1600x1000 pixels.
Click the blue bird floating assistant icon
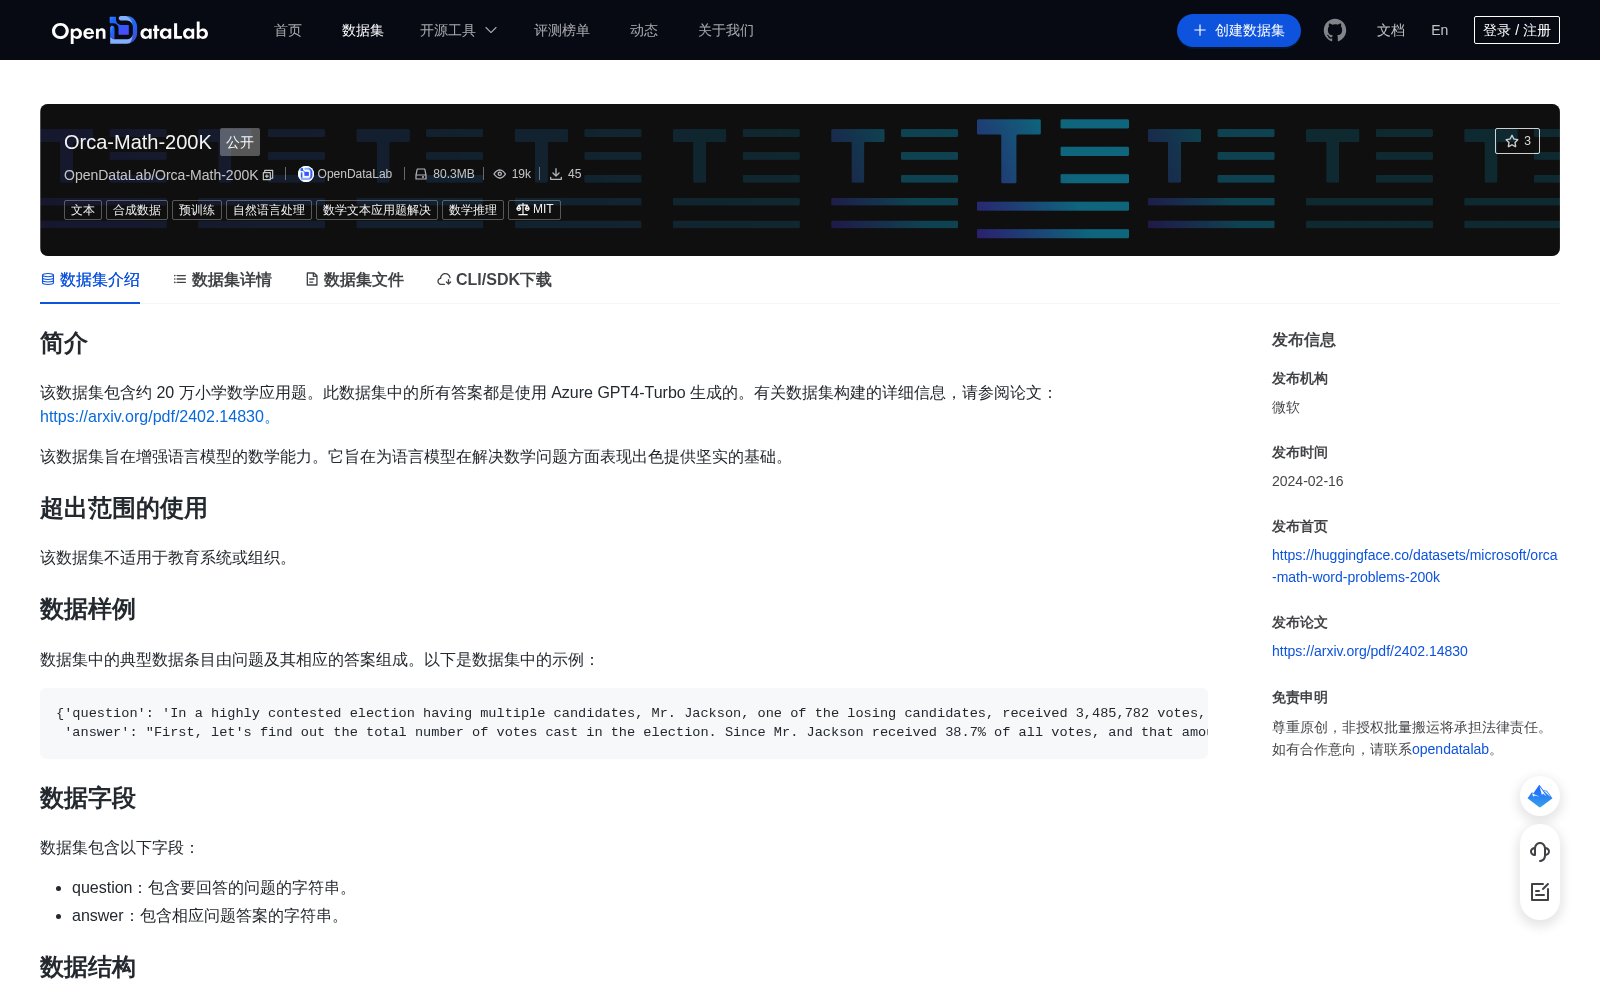point(1540,796)
